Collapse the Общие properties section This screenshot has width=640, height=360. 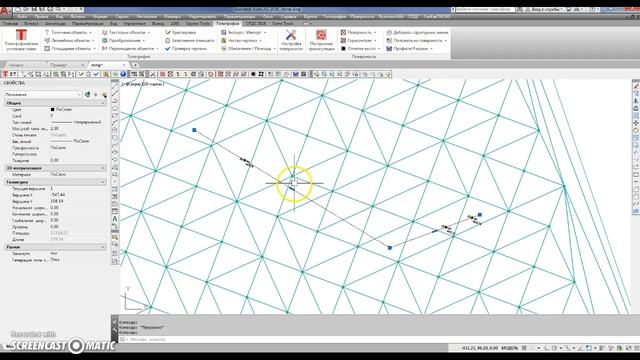(x=102, y=103)
